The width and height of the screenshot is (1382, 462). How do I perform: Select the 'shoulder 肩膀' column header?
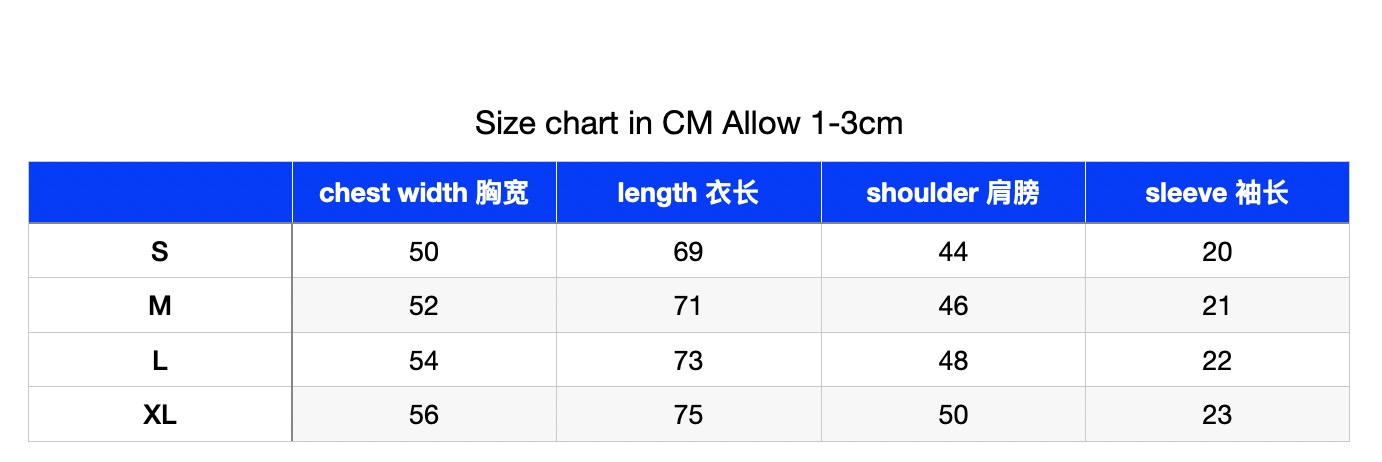[x=953, y=193]
